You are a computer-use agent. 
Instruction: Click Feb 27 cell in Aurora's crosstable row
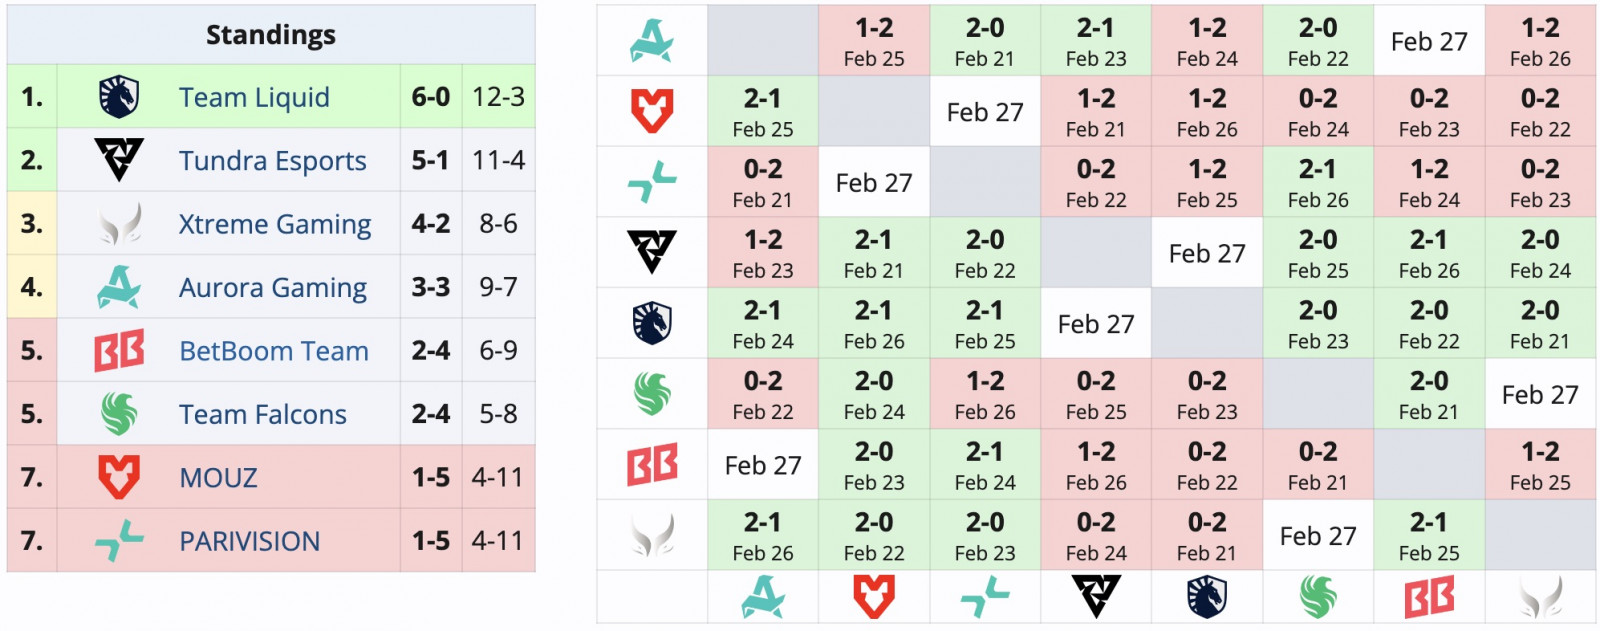(1429, 41)
